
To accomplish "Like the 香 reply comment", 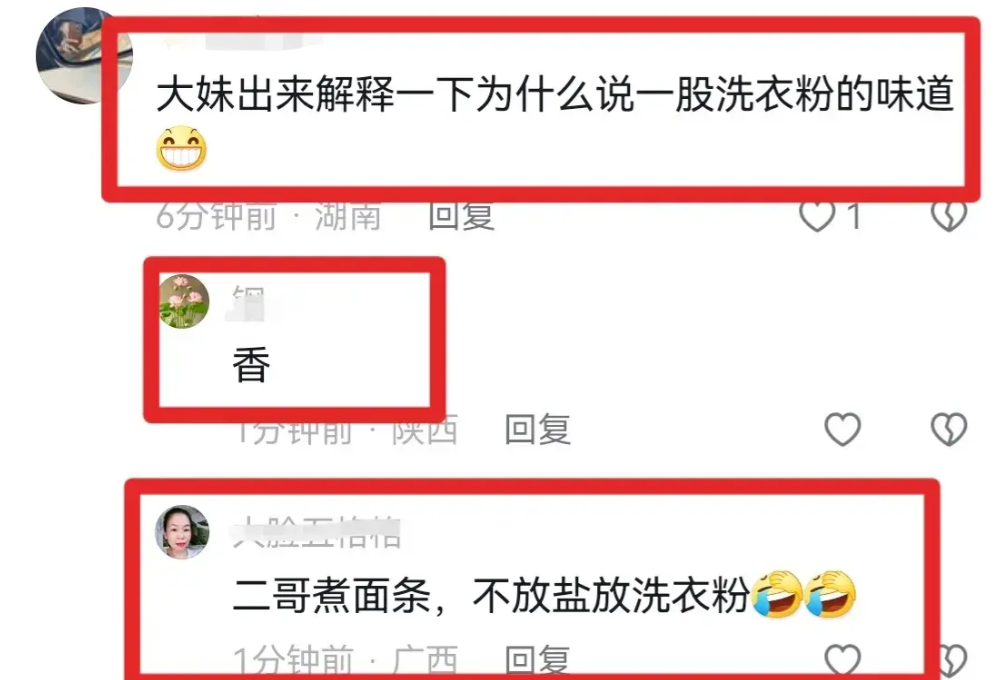I will coord(843,429).
